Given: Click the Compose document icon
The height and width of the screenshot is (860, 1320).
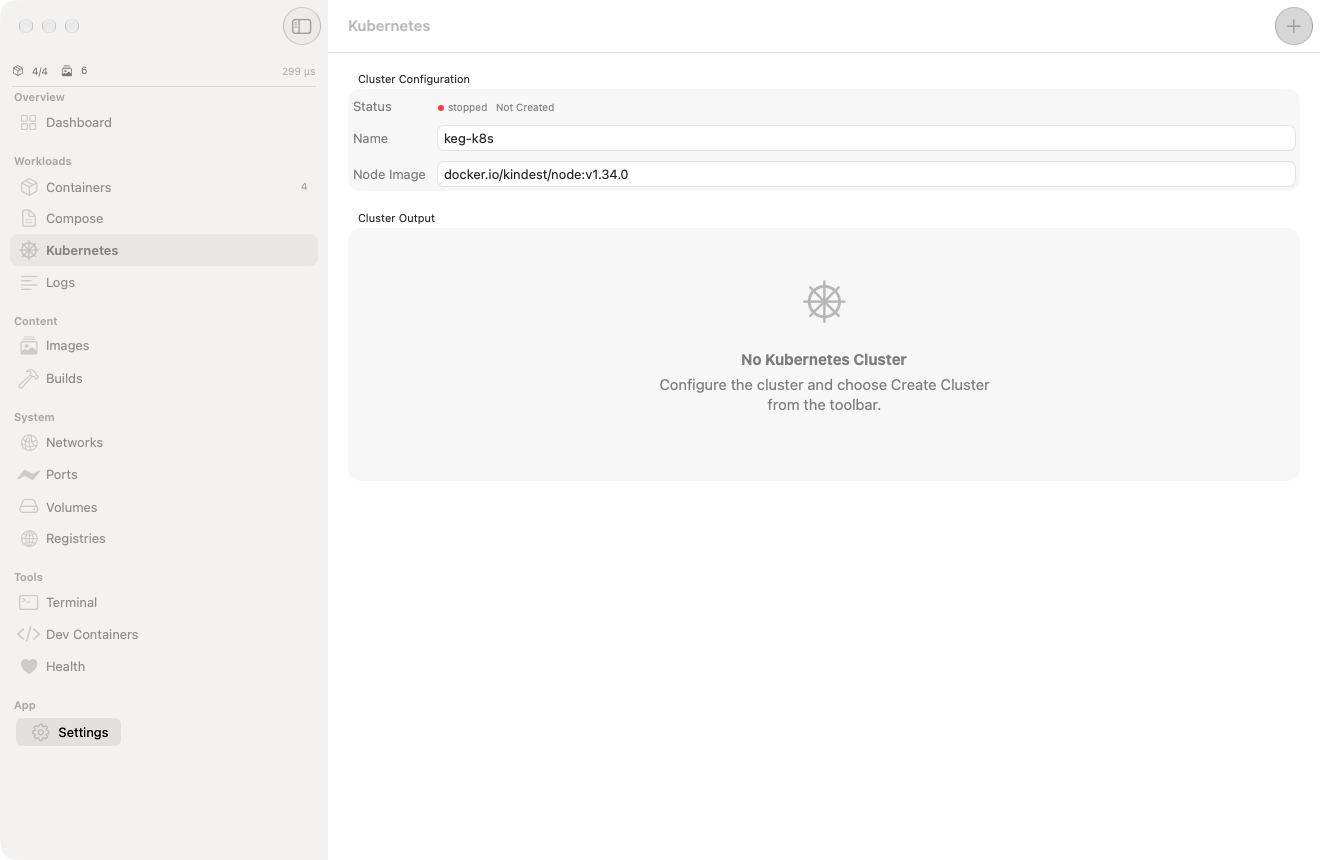Looking at the screenshot, I should point(29,218).
